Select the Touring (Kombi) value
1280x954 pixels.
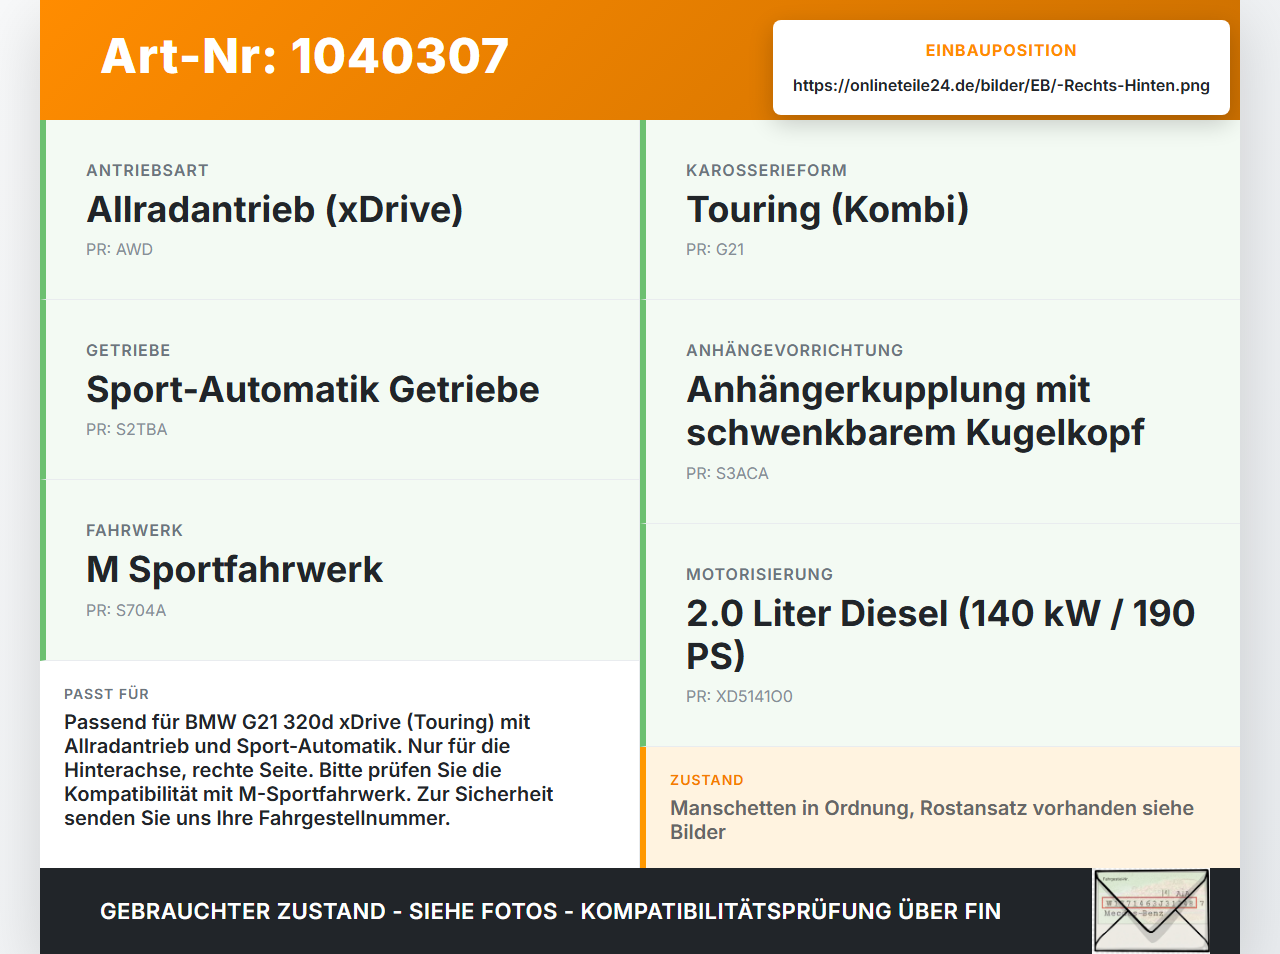pyautogui.click(x=827, y=209)
